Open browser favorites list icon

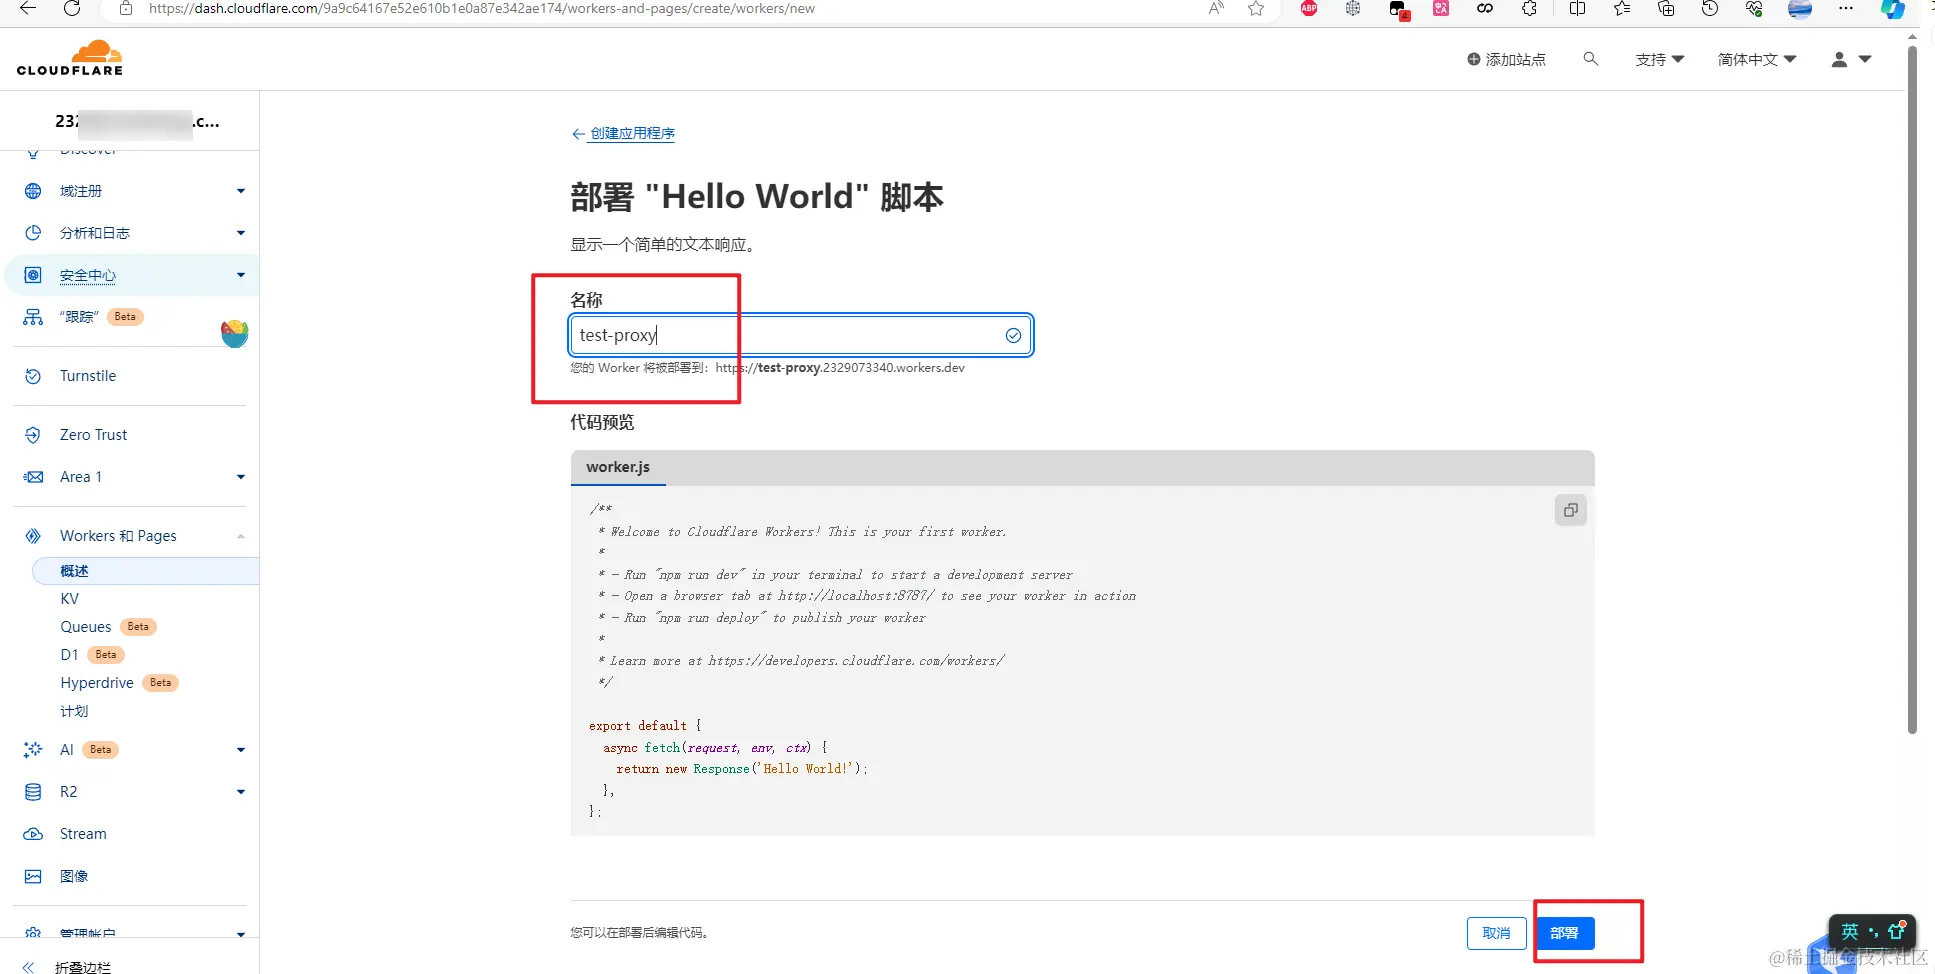1621,8
